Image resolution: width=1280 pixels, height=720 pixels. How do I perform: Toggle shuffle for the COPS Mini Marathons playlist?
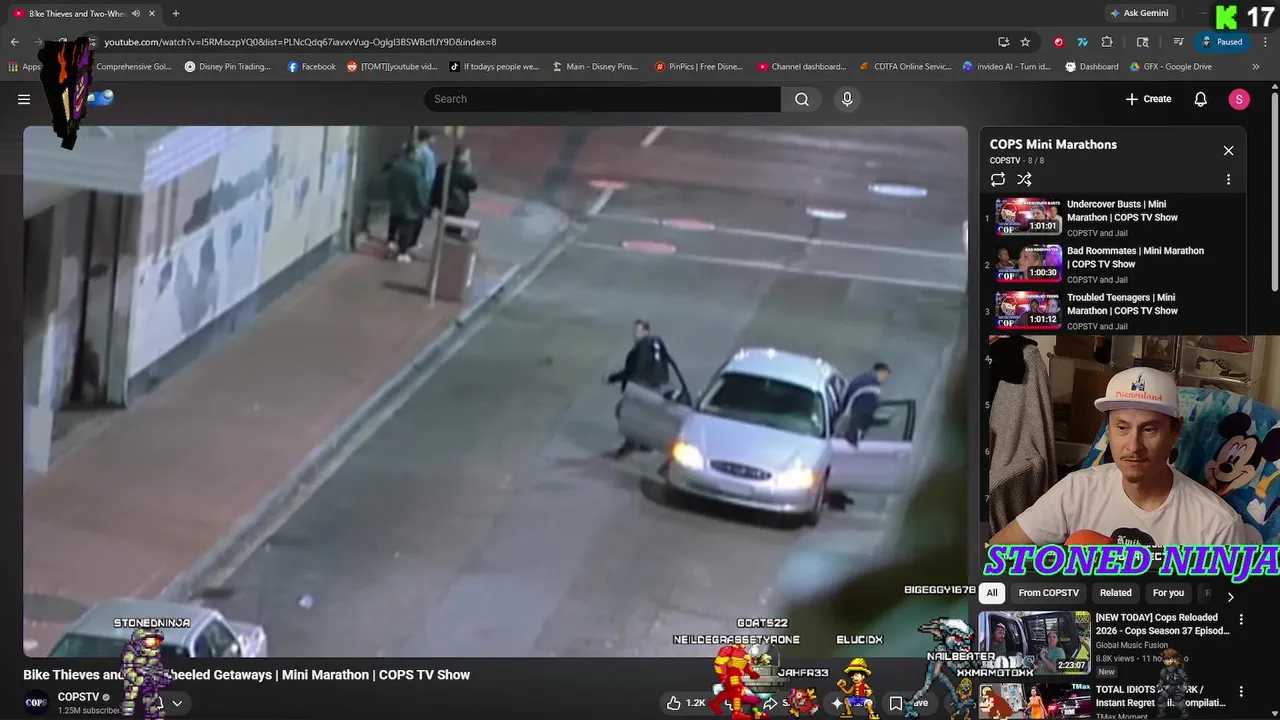pos(1024,180)
